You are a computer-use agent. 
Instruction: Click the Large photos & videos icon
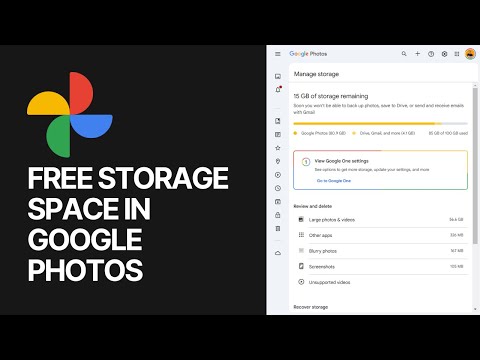(301, 219)
